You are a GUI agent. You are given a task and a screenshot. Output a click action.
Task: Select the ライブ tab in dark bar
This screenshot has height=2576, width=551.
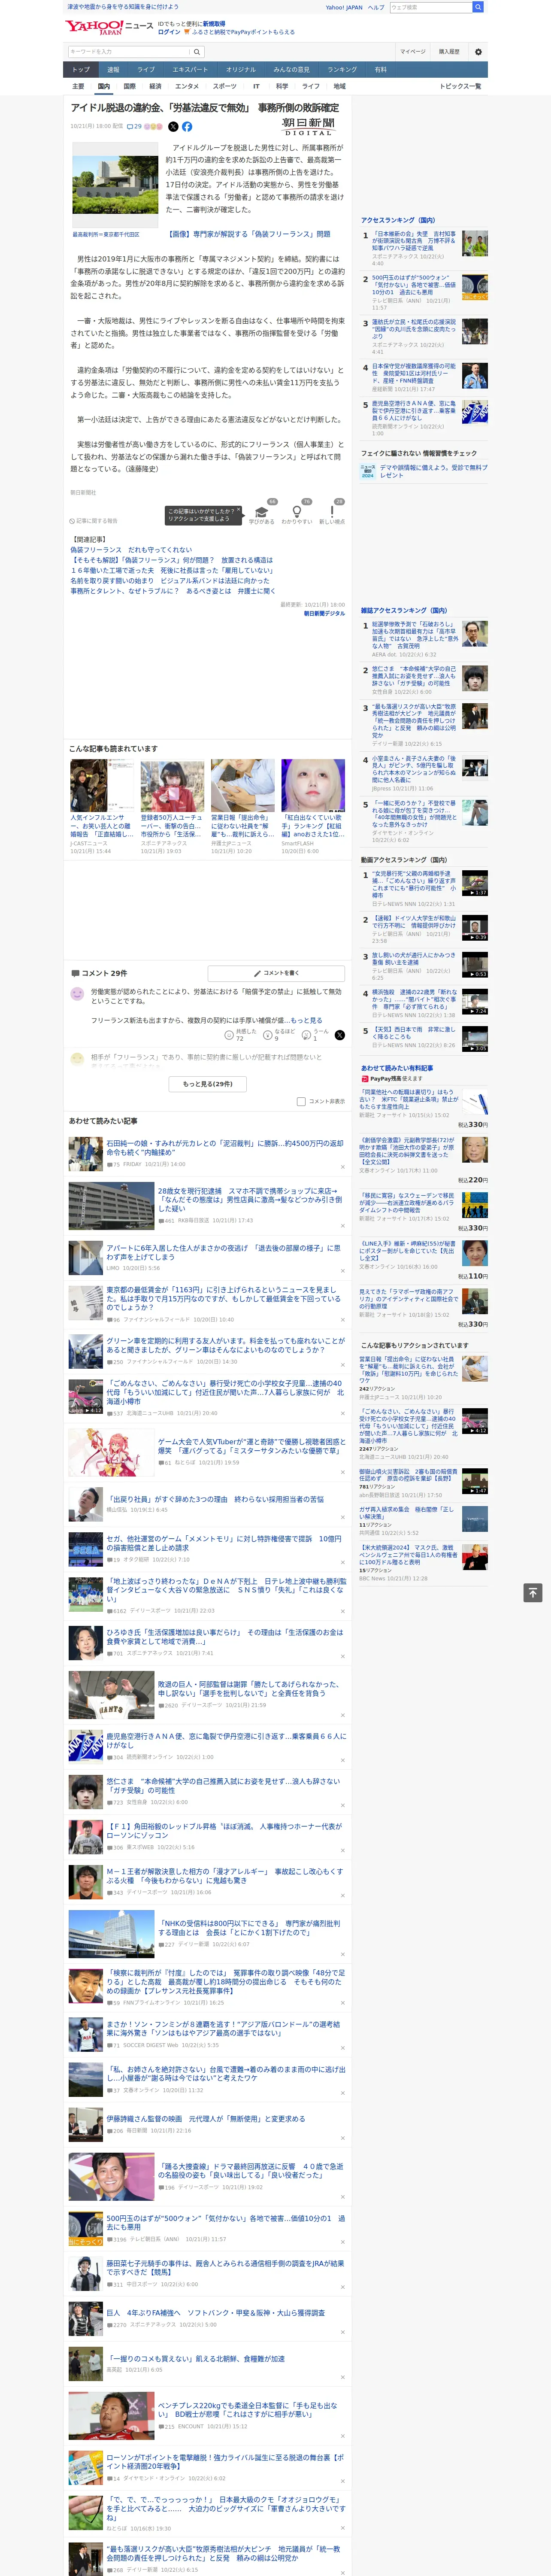(x=146, y=70)
